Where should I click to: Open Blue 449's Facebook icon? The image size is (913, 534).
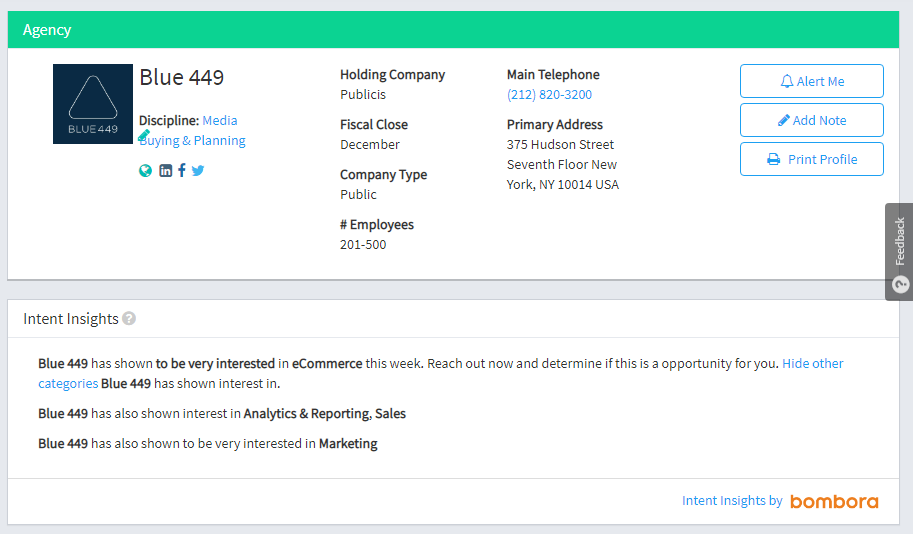(182, 170)
